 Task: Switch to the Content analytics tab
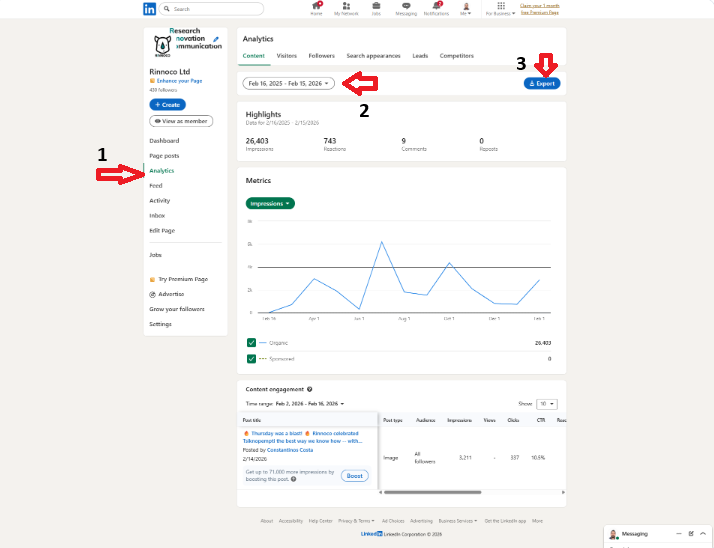point(253,56)
